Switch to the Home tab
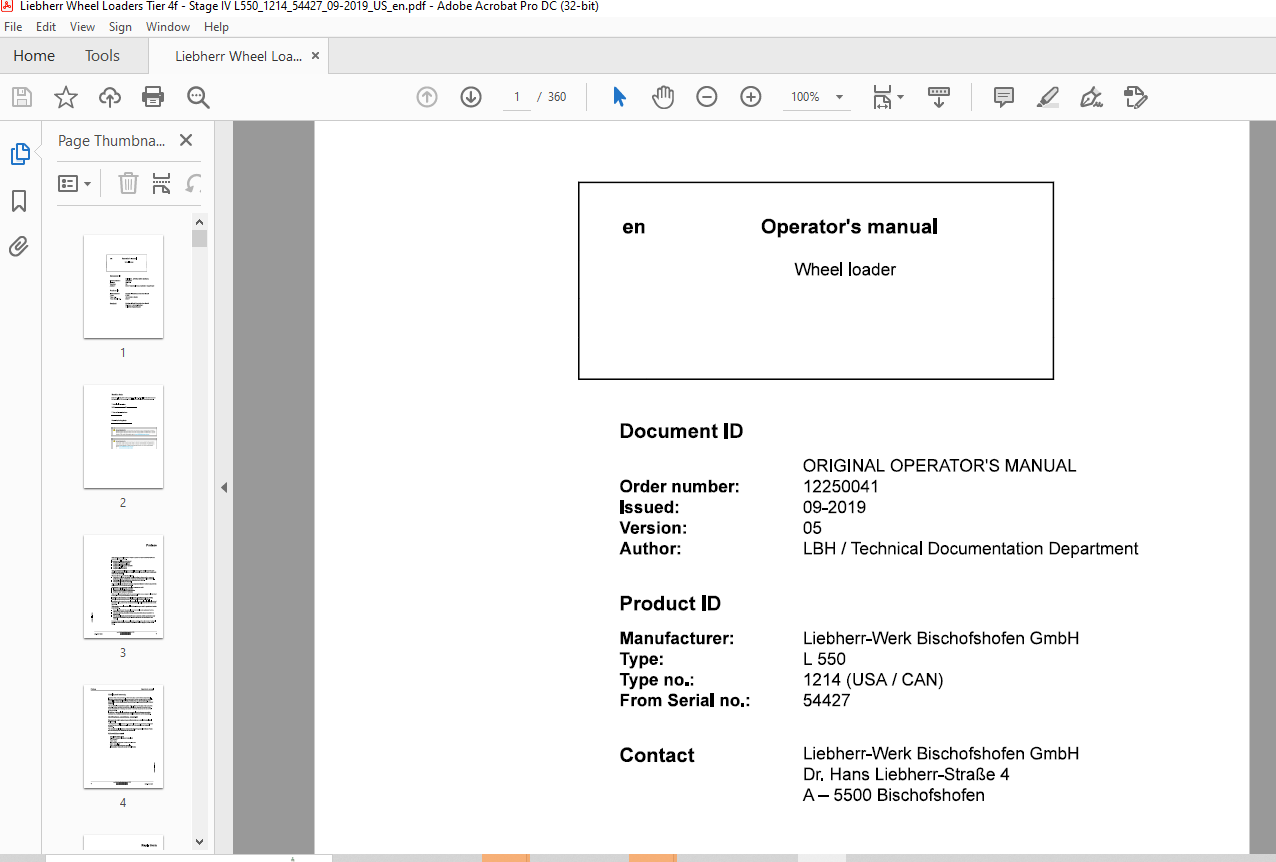The width and height of the screenshot is (1276, 862). [x=34, y=56]
